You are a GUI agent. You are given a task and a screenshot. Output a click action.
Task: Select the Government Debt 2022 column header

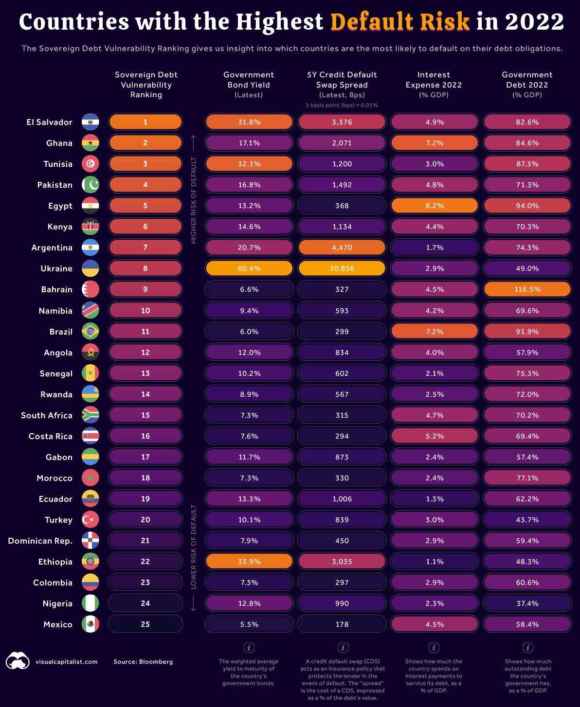point(527,85)
